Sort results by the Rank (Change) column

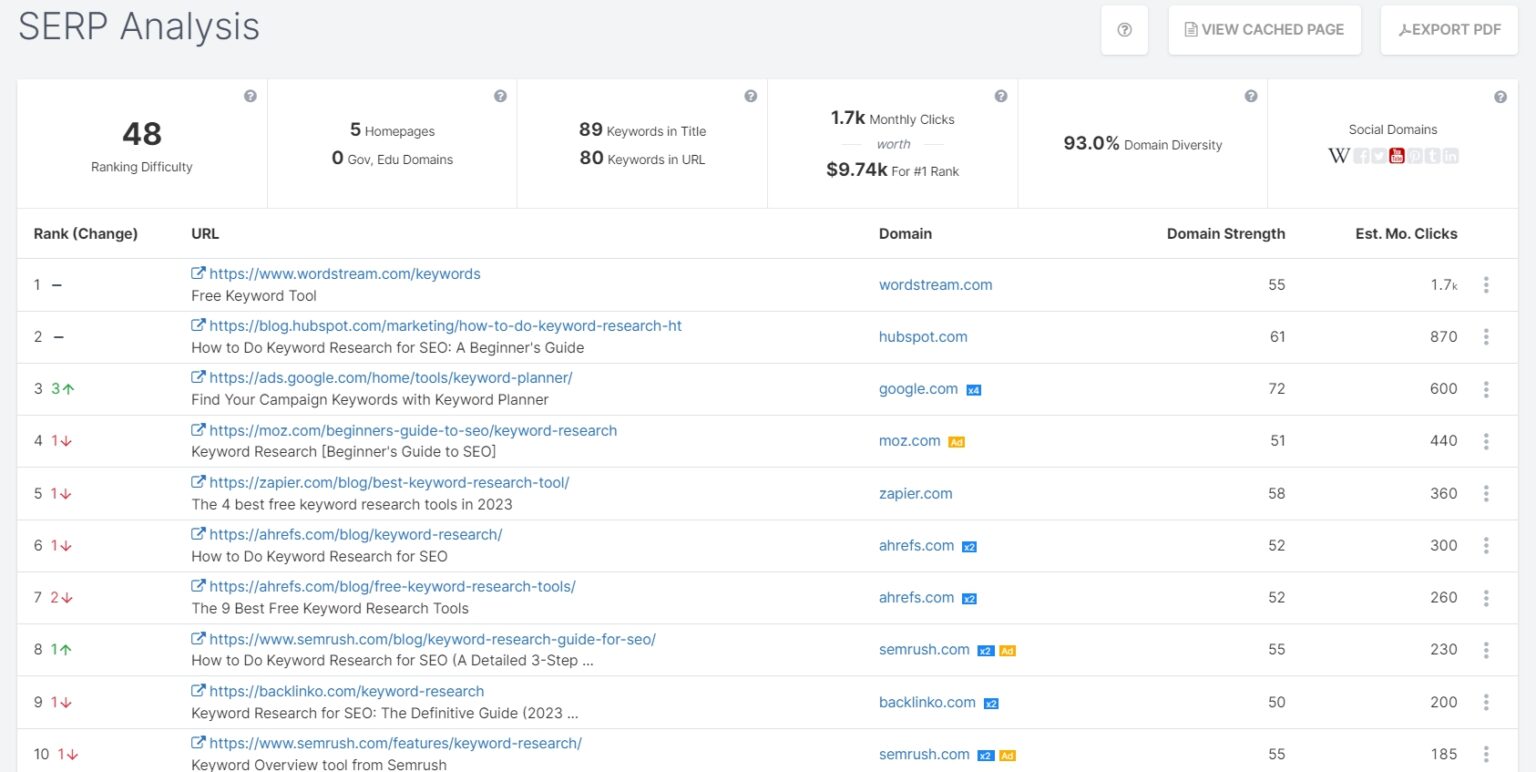pos(86,233)
